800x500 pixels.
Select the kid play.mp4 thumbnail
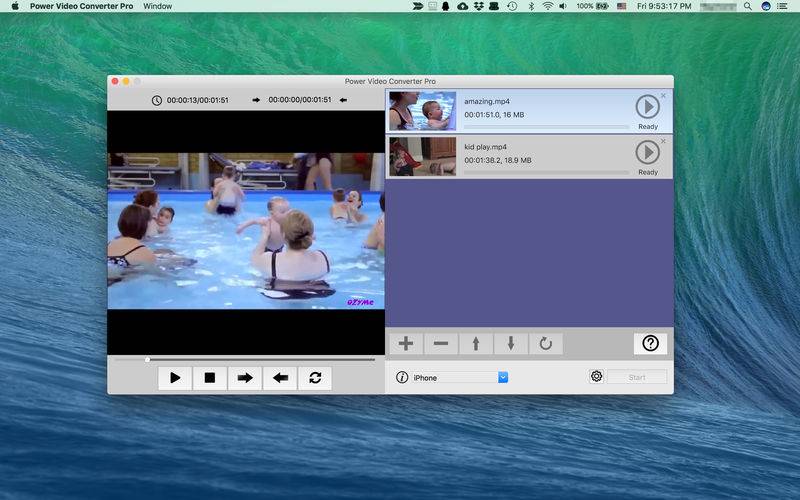[x=422, y=157]
